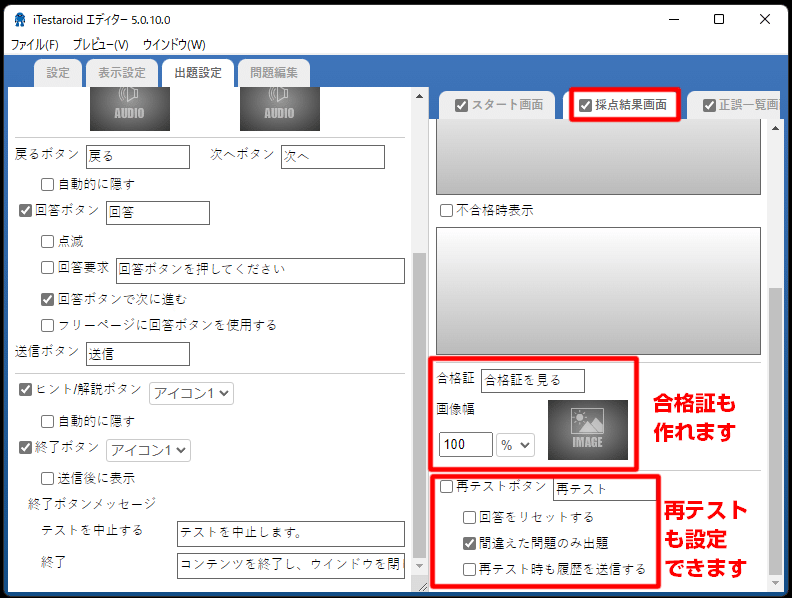Enable the 再テストボタン checkbox
792x598 pixels.
pyautogui.click(x=447, y=486)
